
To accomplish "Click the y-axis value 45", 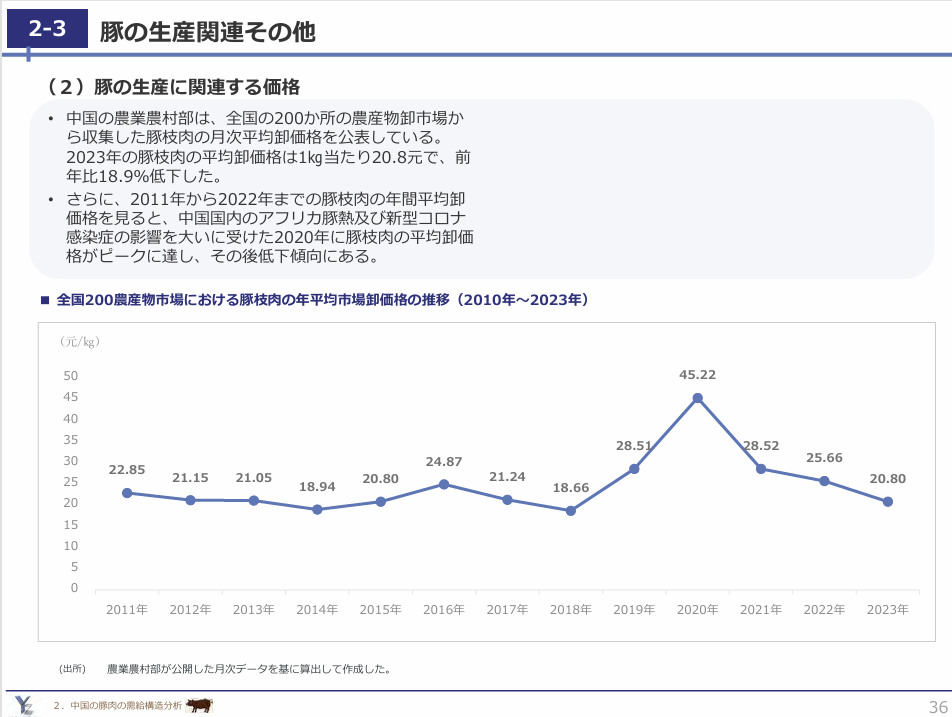I will (70, 397).
